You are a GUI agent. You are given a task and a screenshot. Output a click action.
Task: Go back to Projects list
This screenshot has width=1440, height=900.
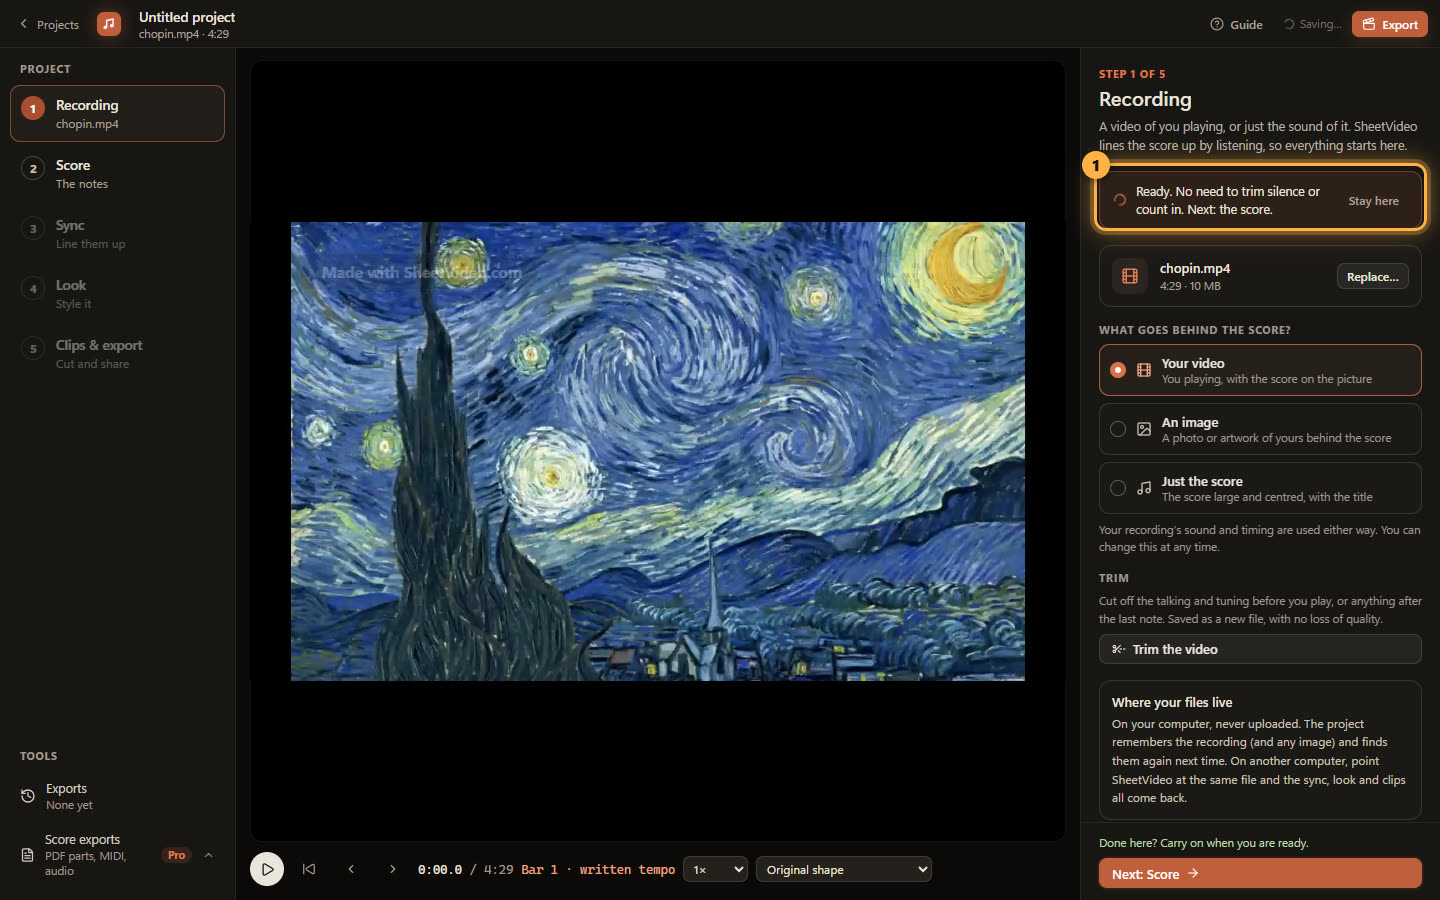tap(49, 24)
